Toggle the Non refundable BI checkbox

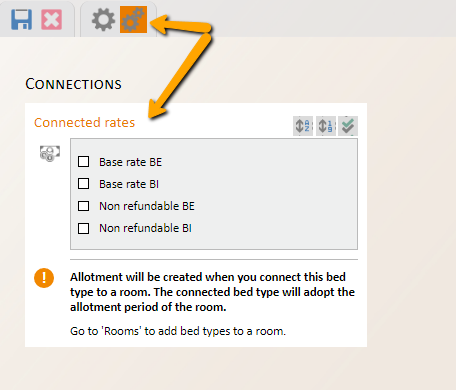83,228
